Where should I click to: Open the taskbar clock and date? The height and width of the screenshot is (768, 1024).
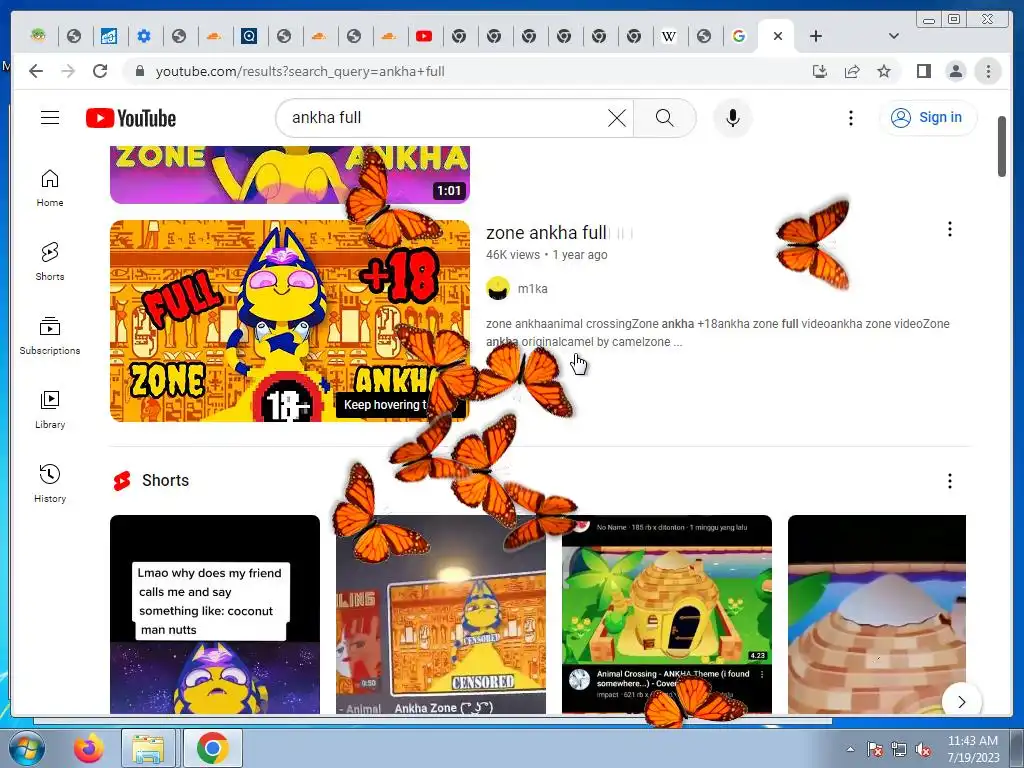(x=973, y=749)
